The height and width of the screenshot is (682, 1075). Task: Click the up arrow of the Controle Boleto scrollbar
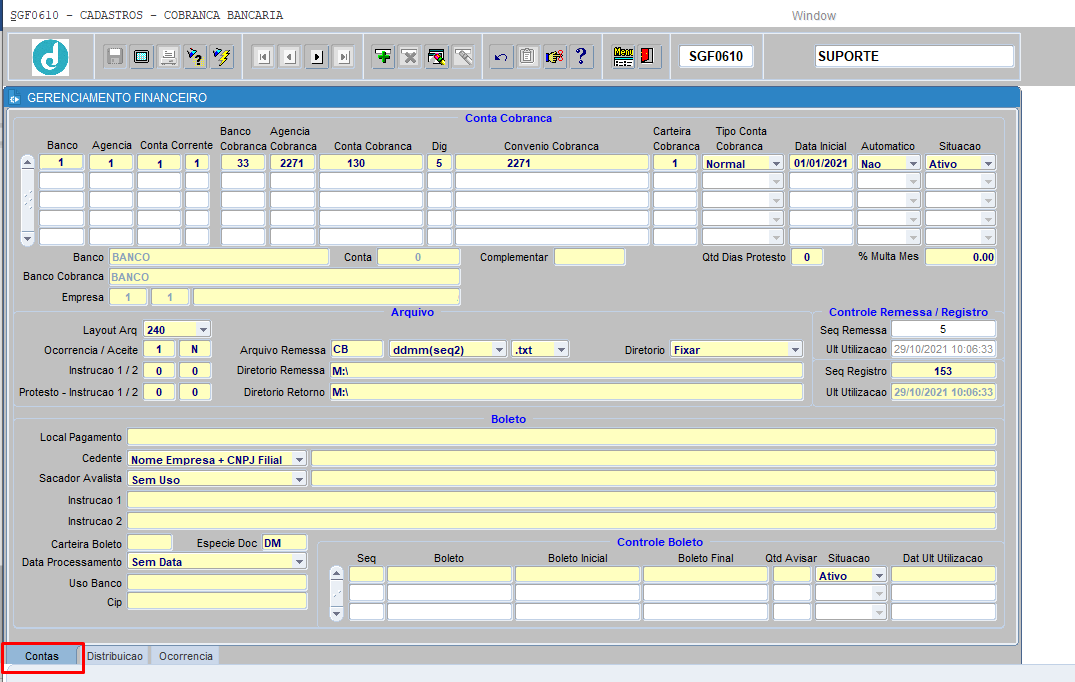pyautogui.click(x=336, y=573)
